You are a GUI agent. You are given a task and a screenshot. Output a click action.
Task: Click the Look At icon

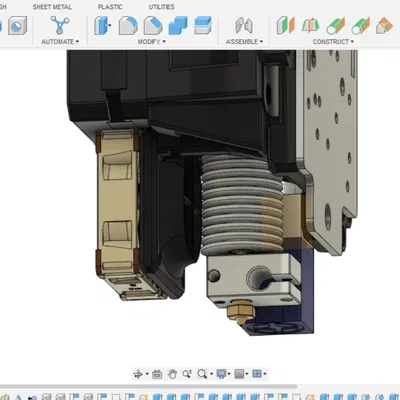click(x=157, y=374)
